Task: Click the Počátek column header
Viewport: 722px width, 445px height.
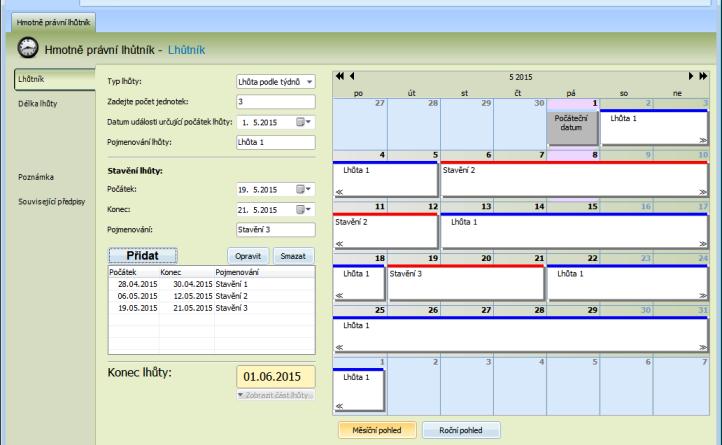Action: (134, 272)
